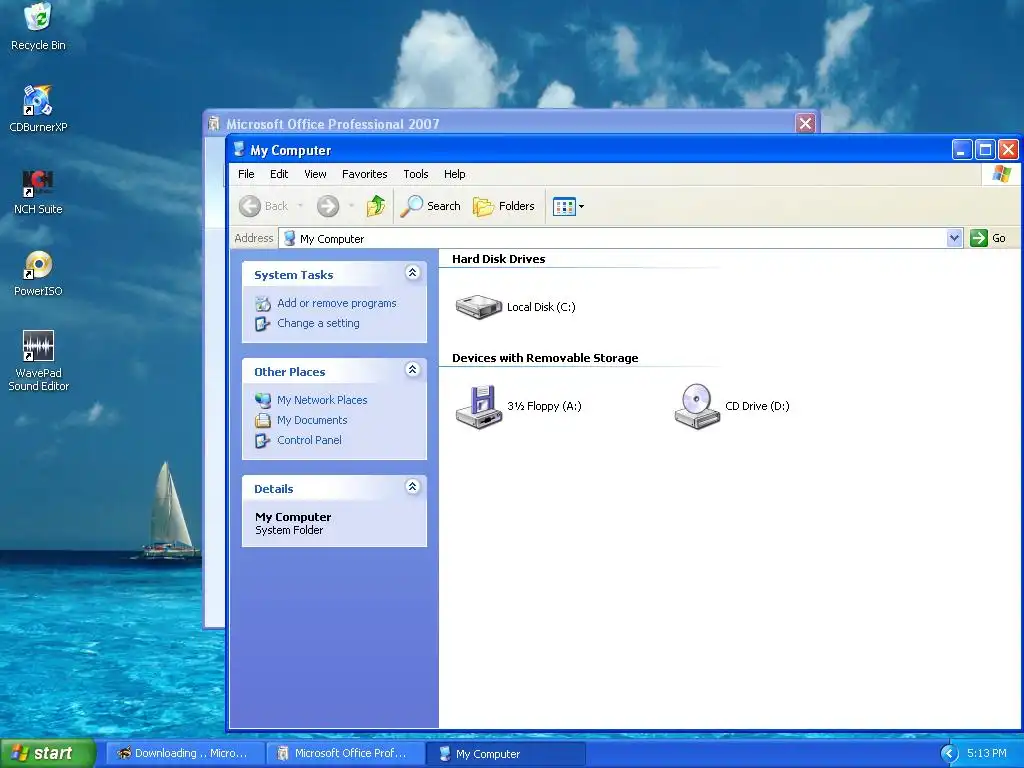Image resolution: width=1024 pixels, height=768 pixels.
Task: Collapse the Details panel
Action: coord(412,487)
